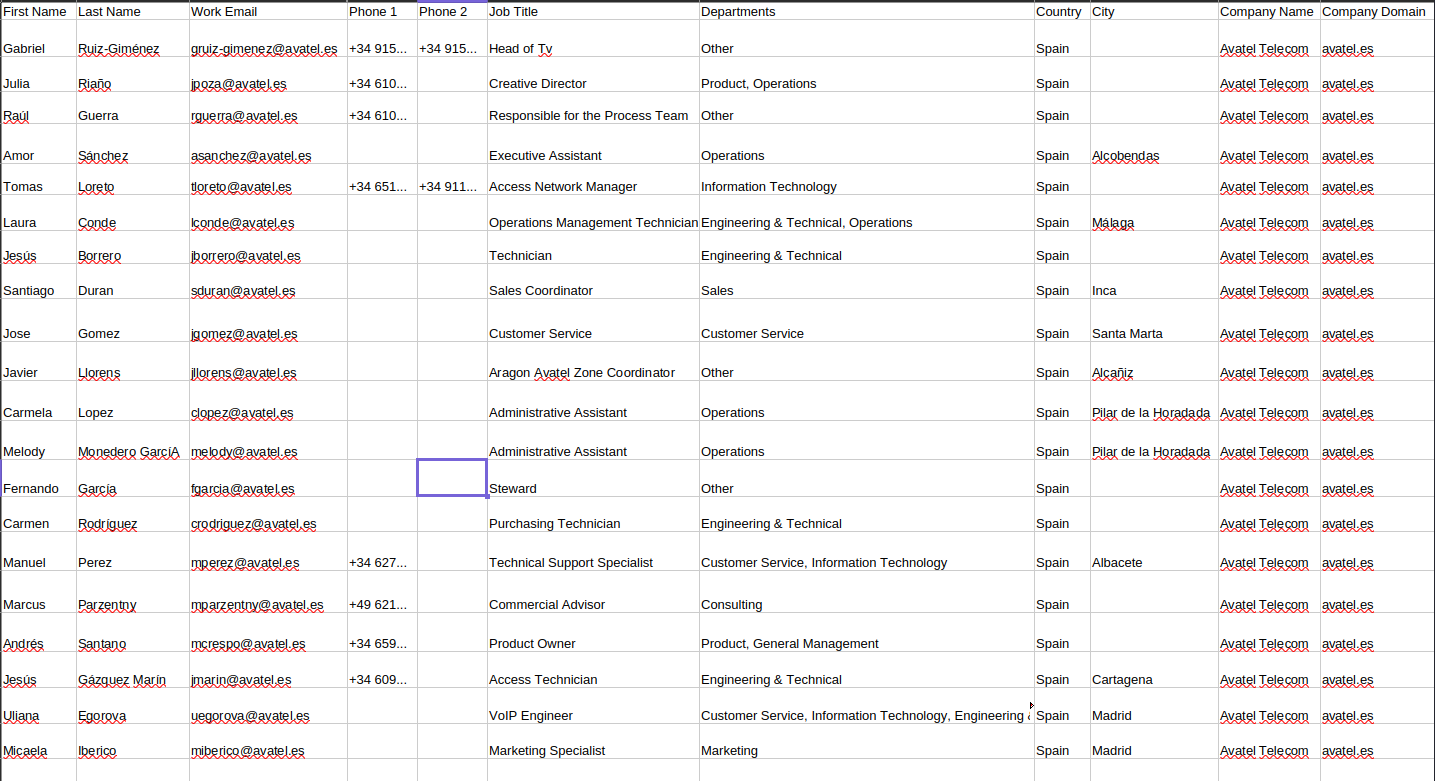1435x781 pixels.
Task: Select the Work Email header cell
Action: [x=268, y=11]
